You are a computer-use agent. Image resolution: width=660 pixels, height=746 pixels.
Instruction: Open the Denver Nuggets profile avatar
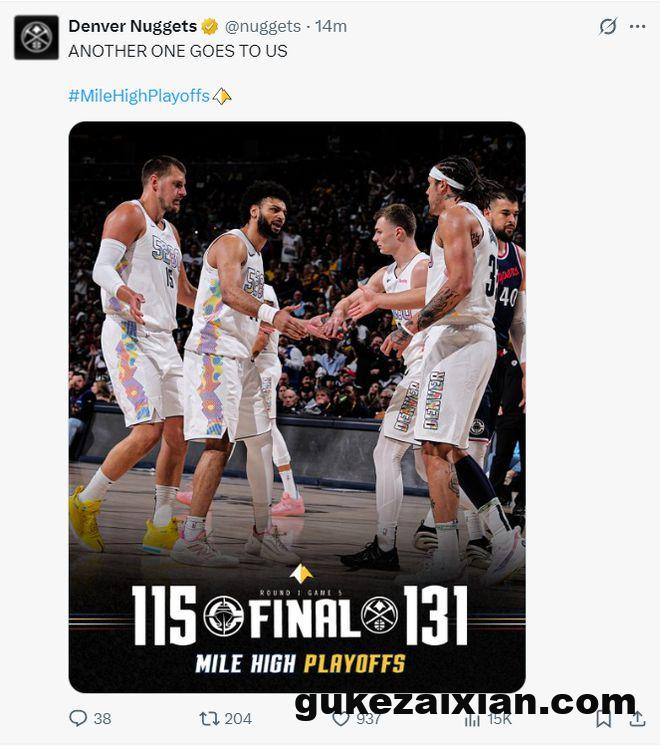click(x=36, y=37)
